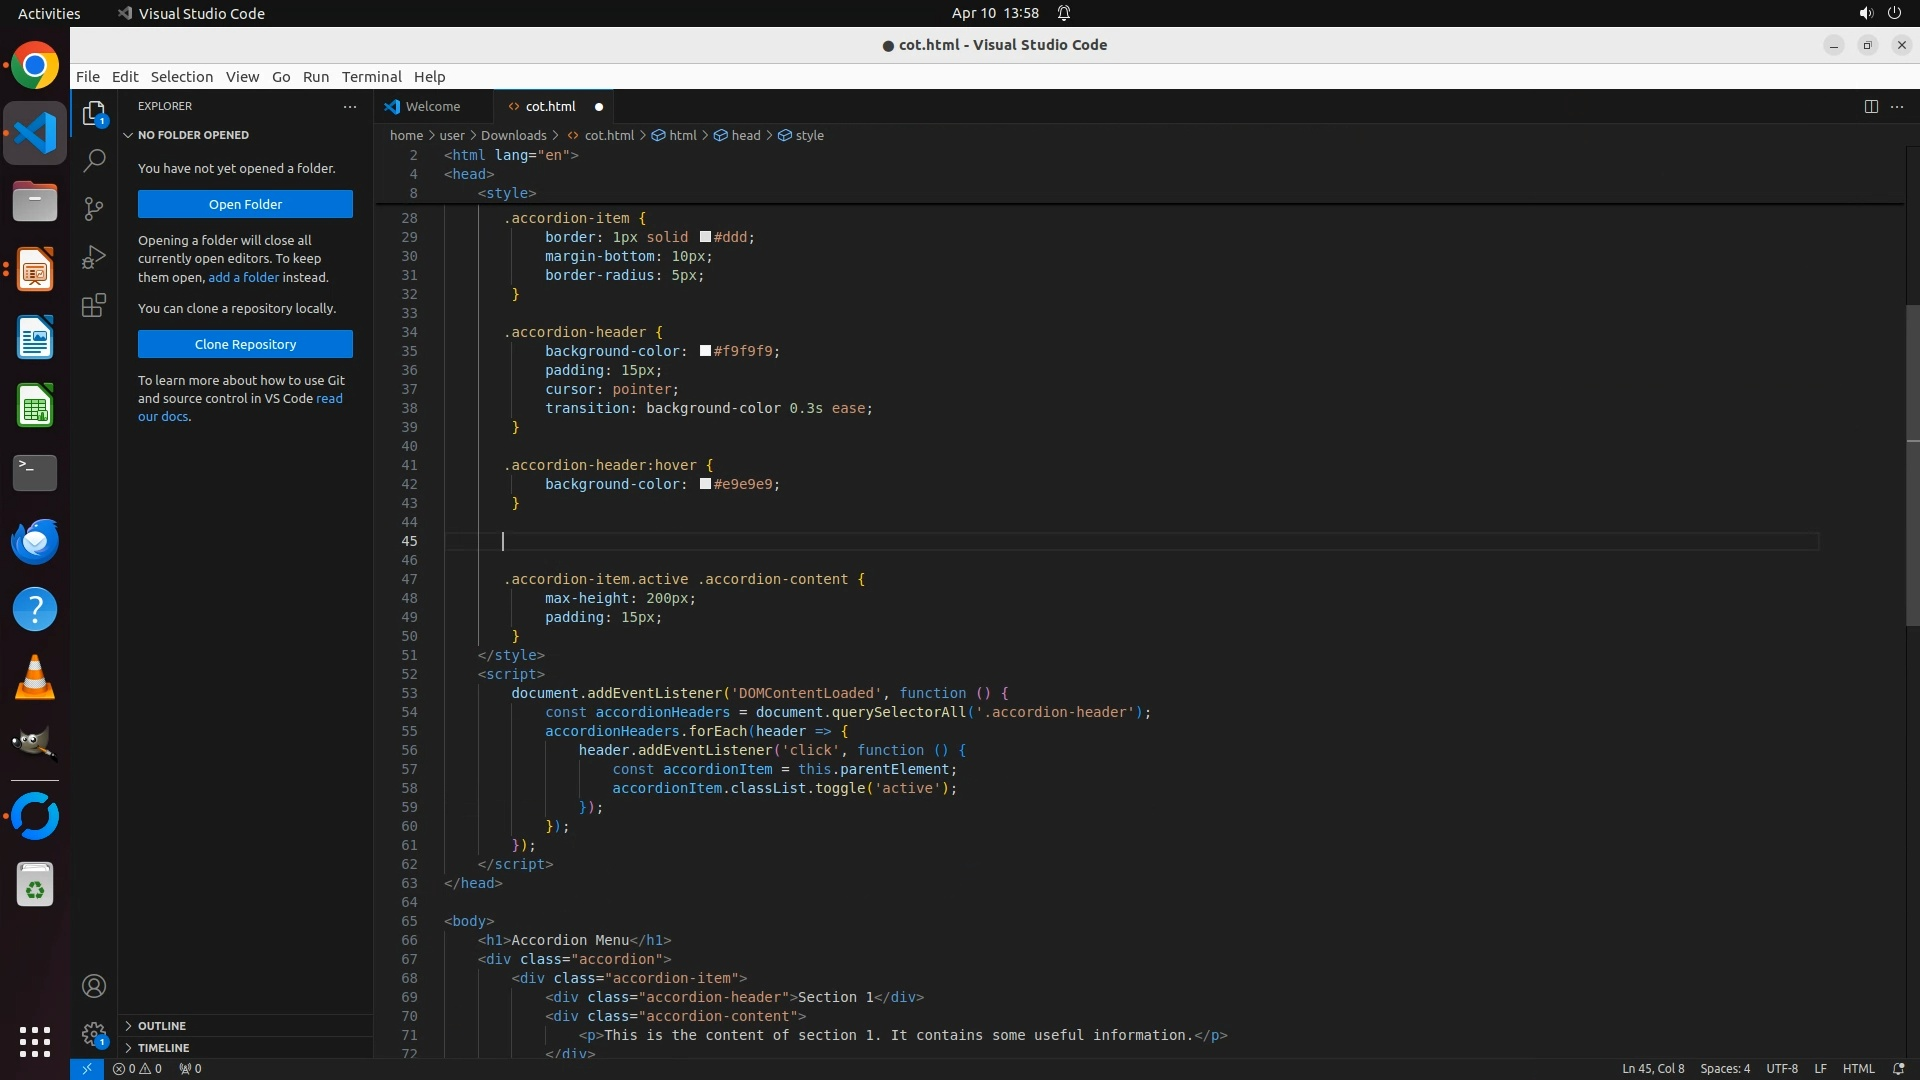Click the #f9f9f9 color swatch
This screenshot has width=1920, height=1080.
point(705,351)
